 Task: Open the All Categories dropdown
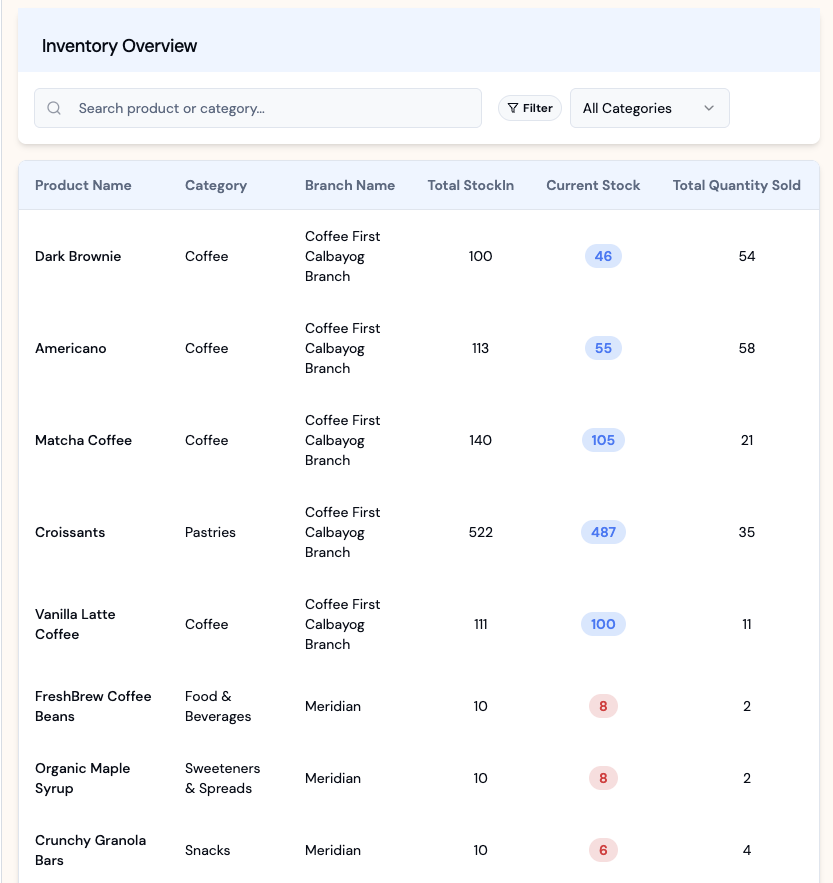(x=649, y=107)
